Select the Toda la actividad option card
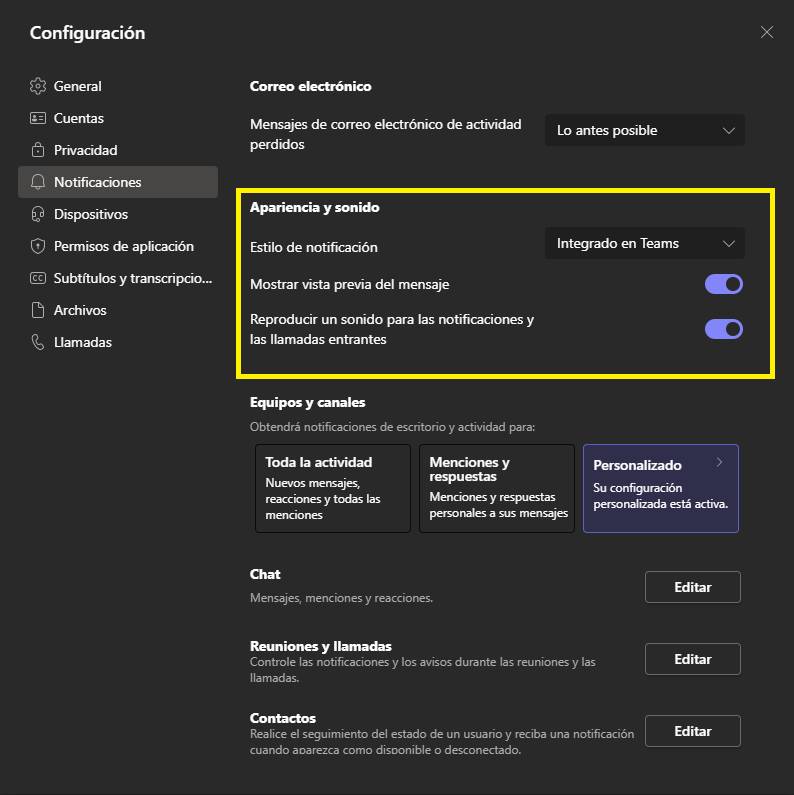Viewport: 794px width, 795px height. tap(333, 488)
